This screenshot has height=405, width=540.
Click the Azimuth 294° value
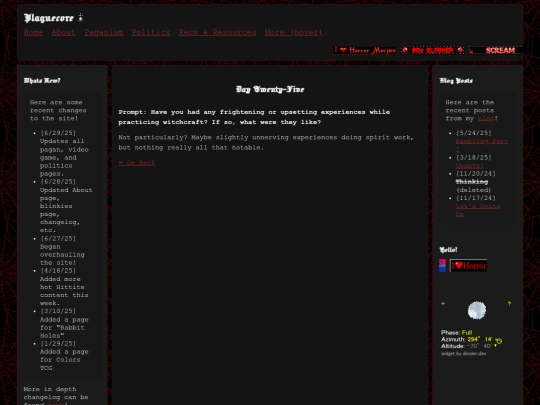click(x=474, y=339)
